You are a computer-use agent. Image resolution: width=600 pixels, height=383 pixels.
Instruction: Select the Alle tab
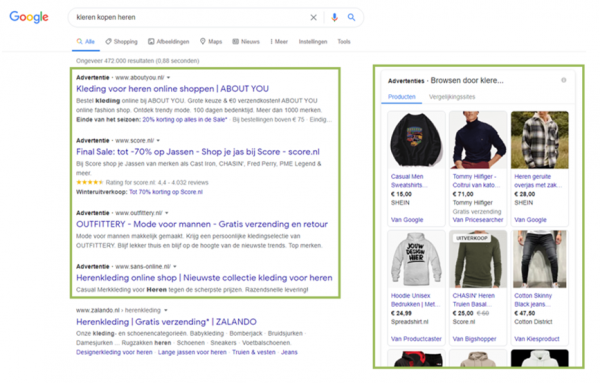tap(86, 41)
